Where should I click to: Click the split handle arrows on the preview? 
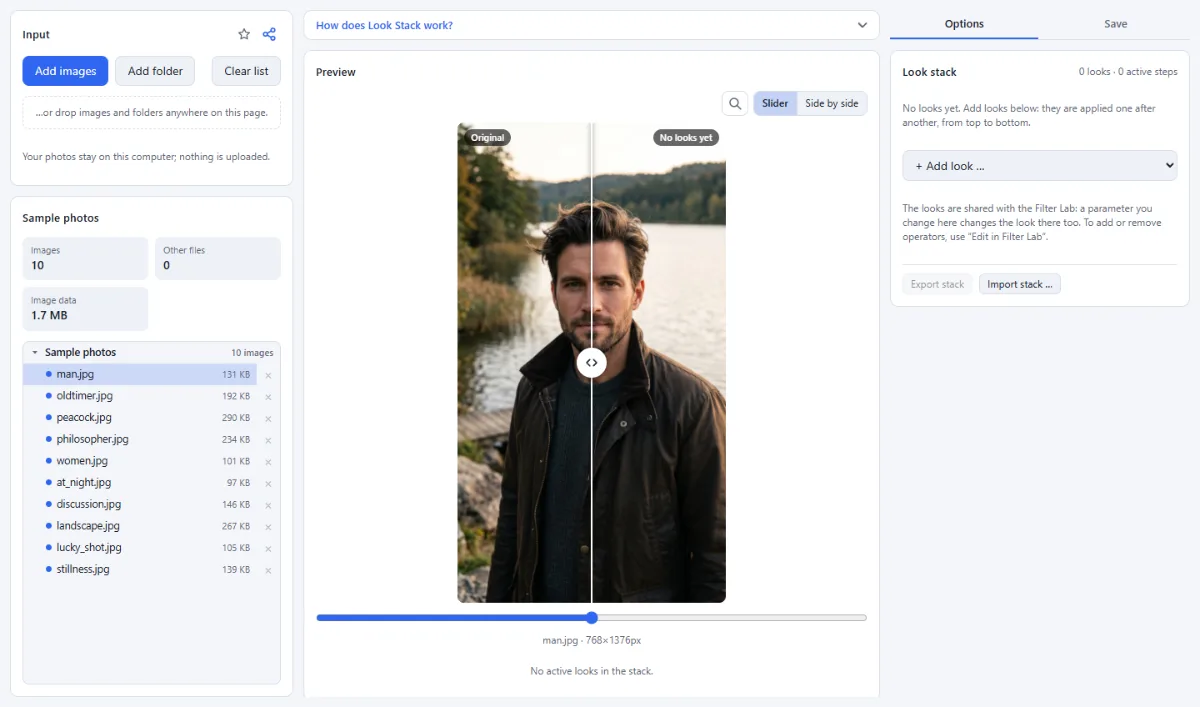point(592,363)
